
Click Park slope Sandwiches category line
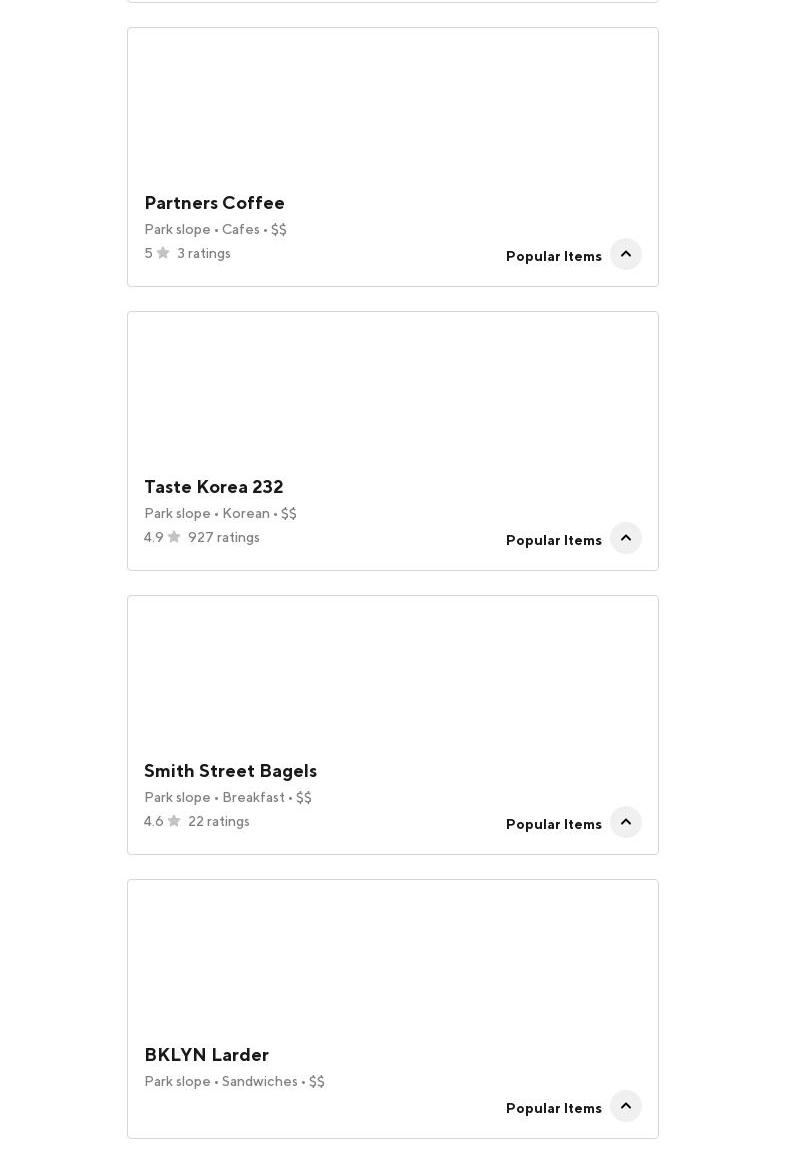point(234,1081)
